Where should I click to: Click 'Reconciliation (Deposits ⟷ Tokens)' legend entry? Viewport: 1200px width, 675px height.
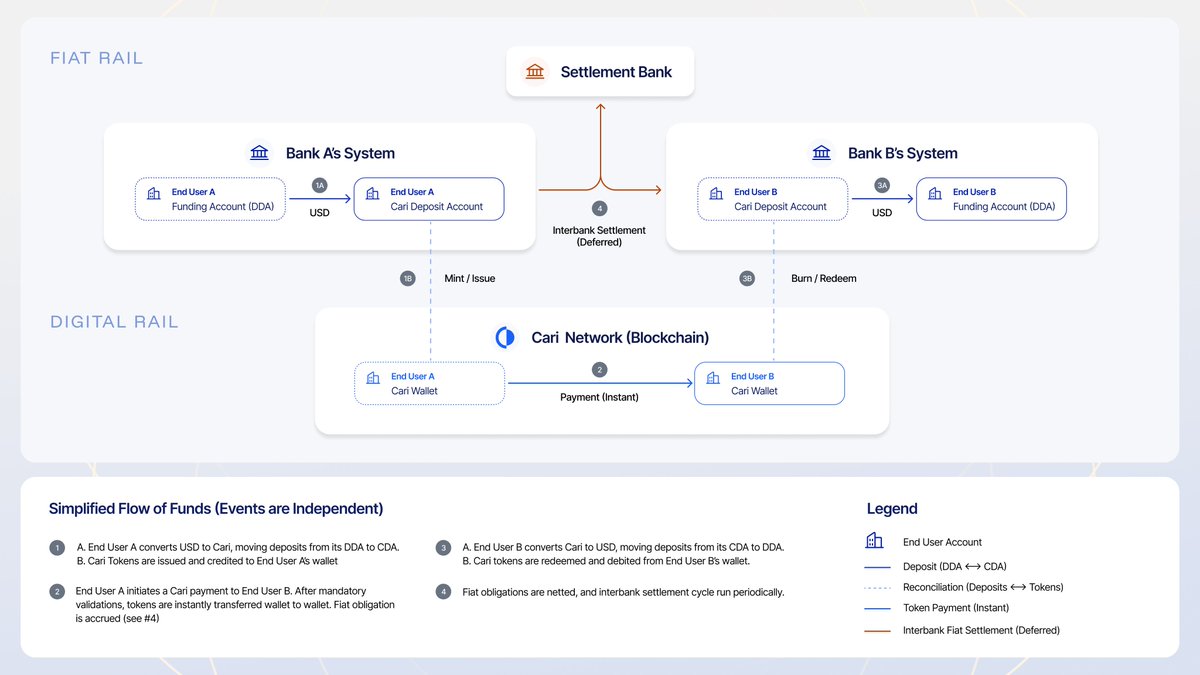click(x=983, y=587)
